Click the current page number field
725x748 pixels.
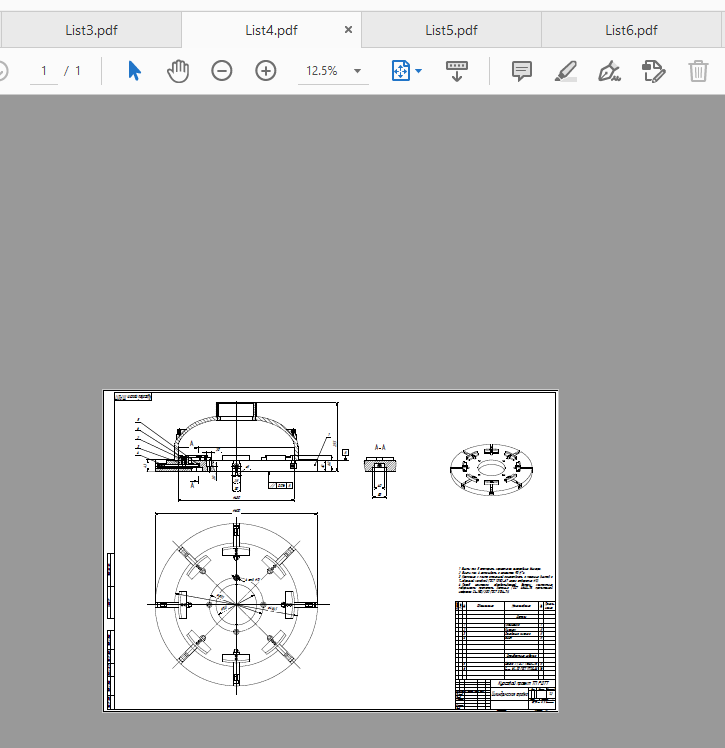44,71
